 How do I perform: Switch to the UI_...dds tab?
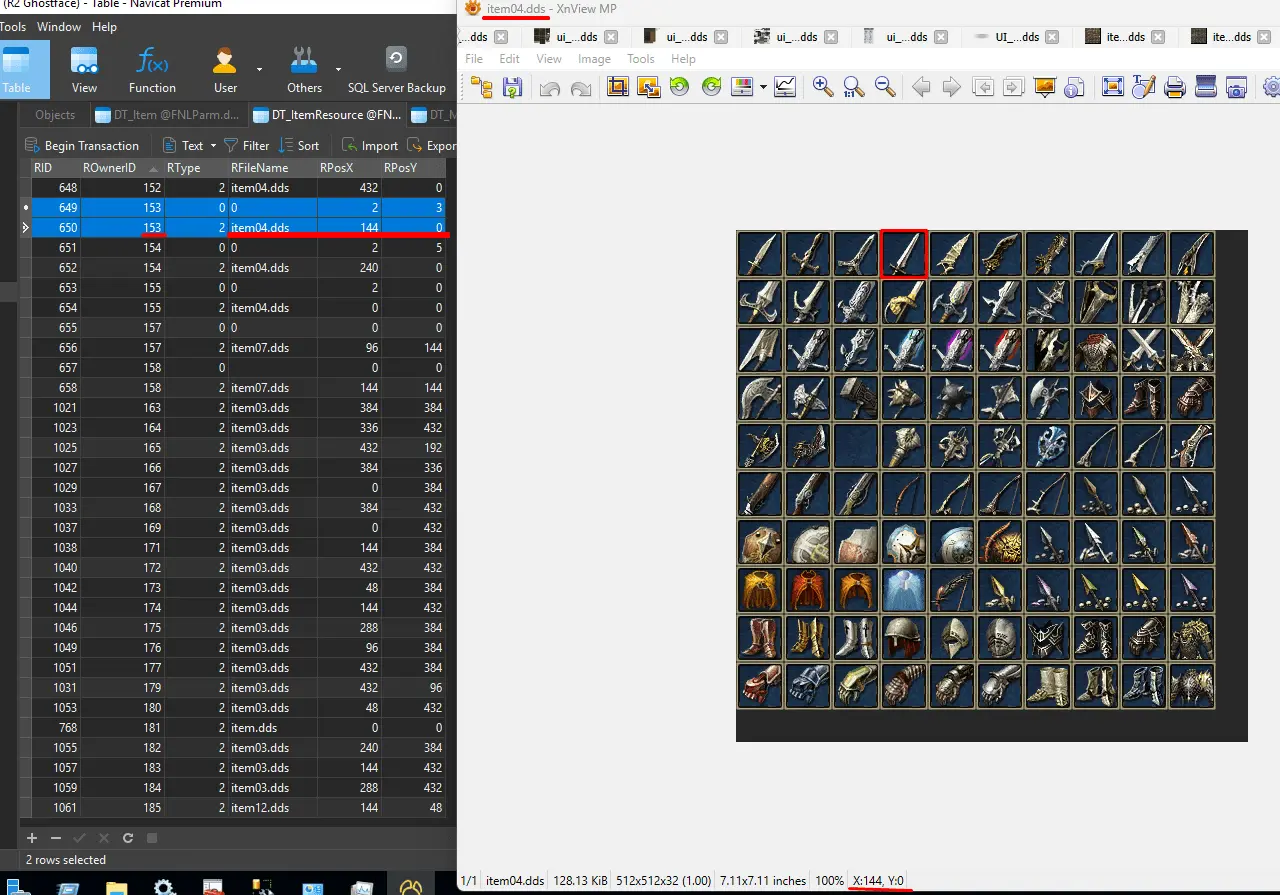pyautogui.click(x=1016, y=37)
